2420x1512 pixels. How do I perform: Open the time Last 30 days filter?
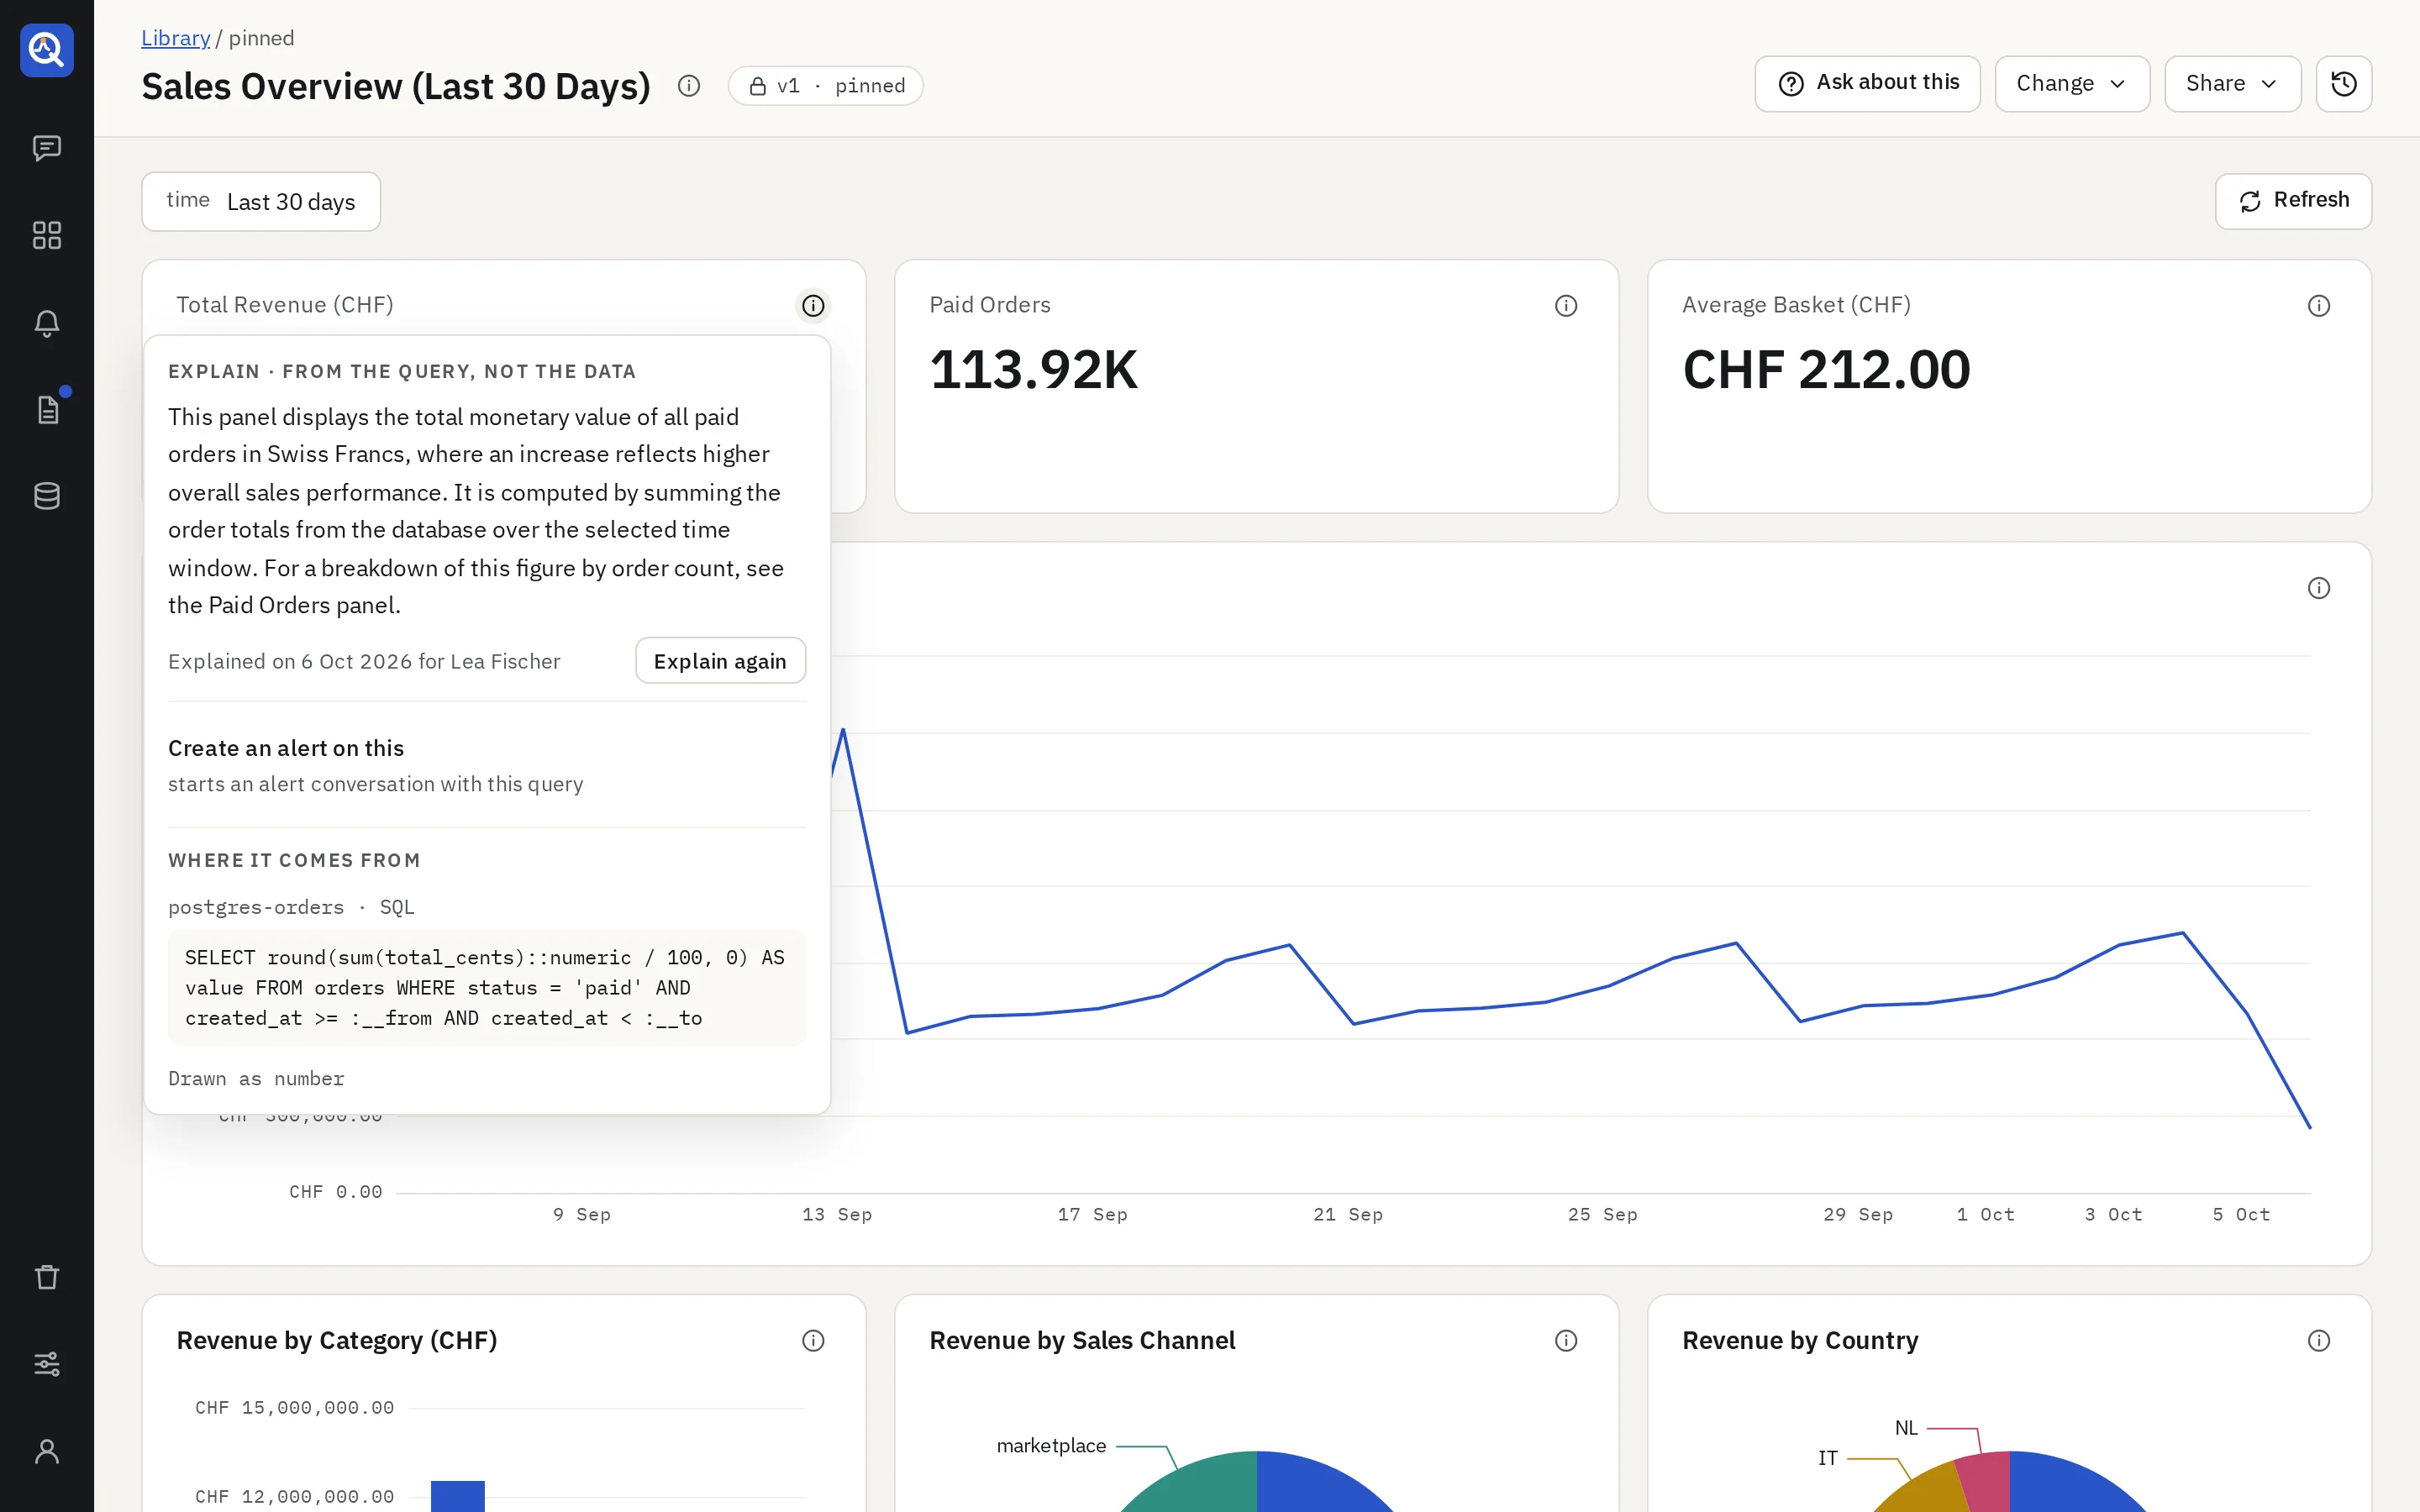(261, 202)
